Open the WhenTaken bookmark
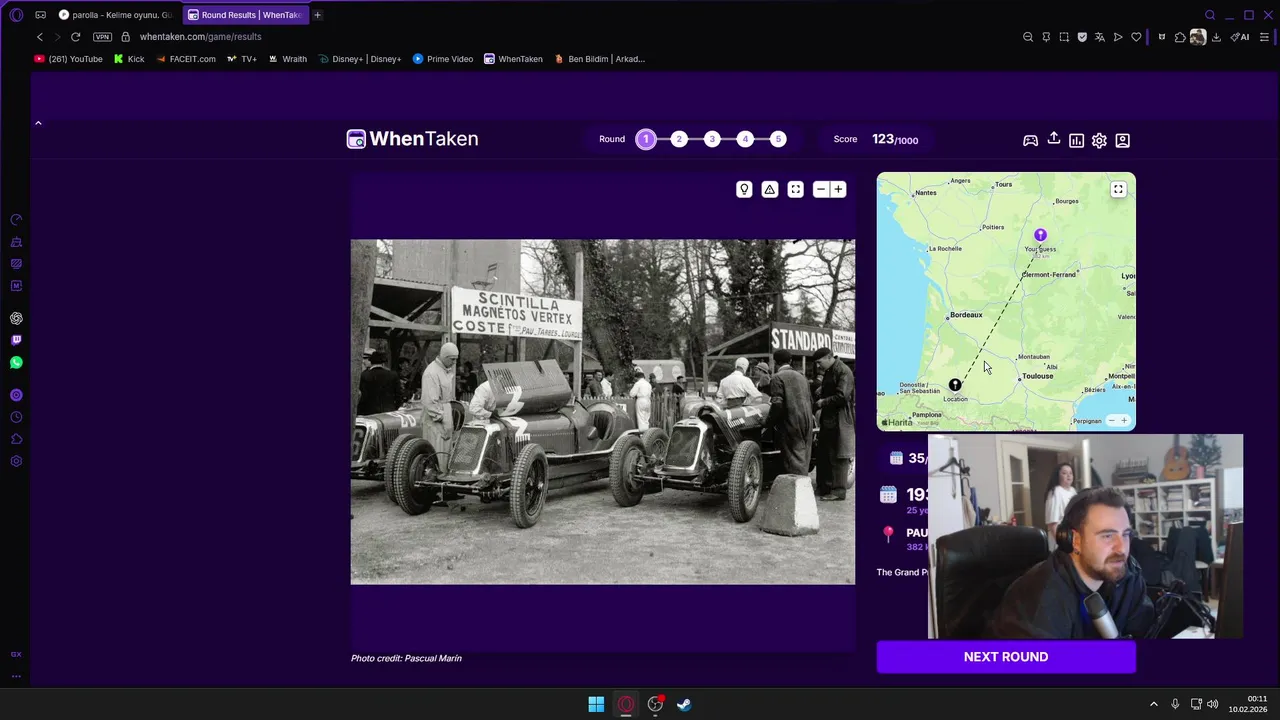This screenshot has height=720, width=1280. pos(513,59)
